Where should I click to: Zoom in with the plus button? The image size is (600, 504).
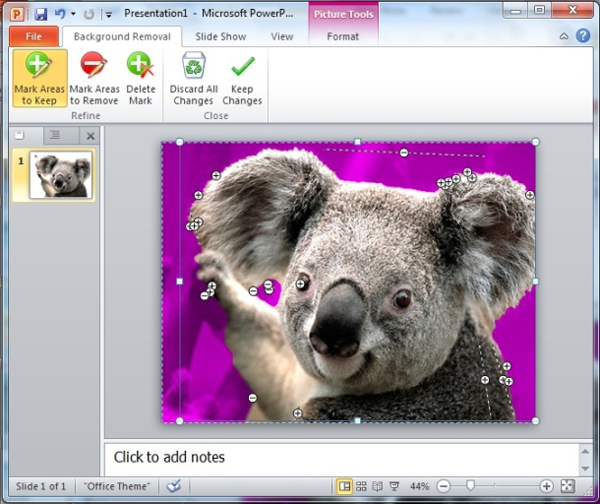coord(546,486)
